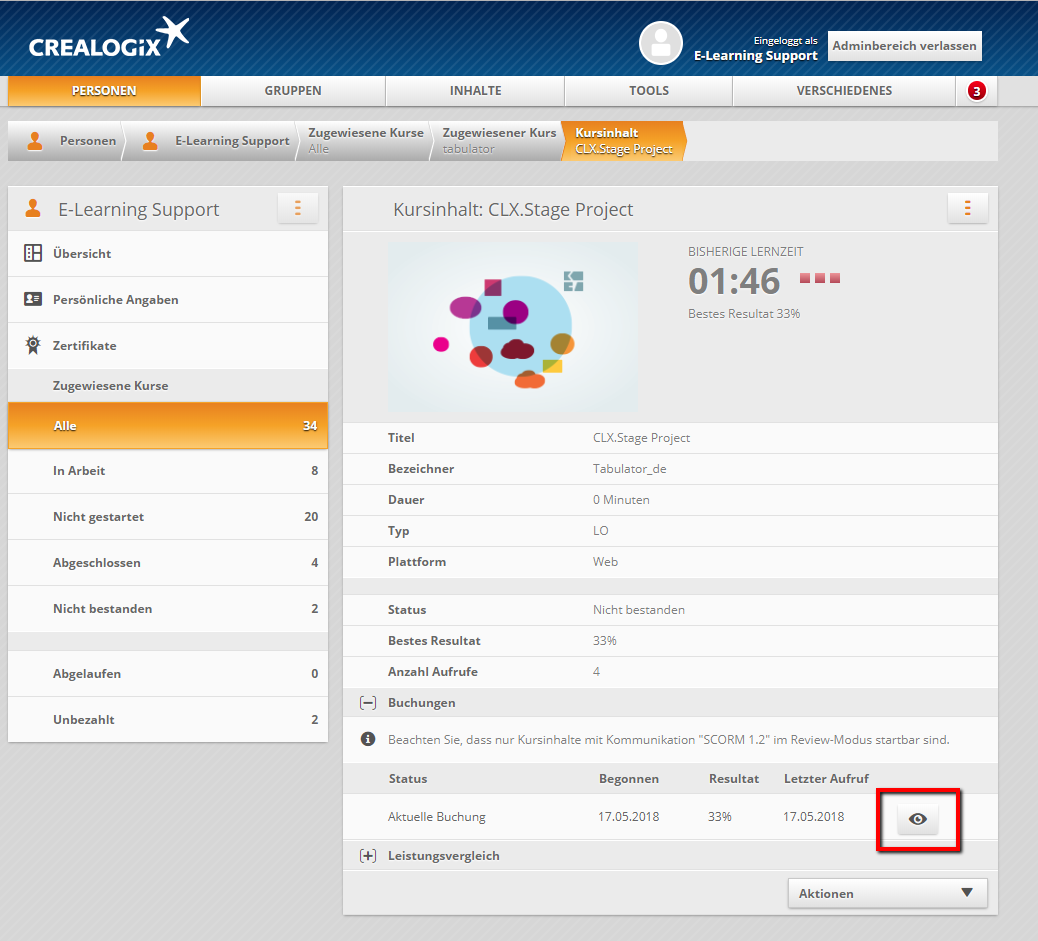The height and width of the screenshot is (941, 1038).
Task: Click Adminbereich verlassen button
Action: 904,46
